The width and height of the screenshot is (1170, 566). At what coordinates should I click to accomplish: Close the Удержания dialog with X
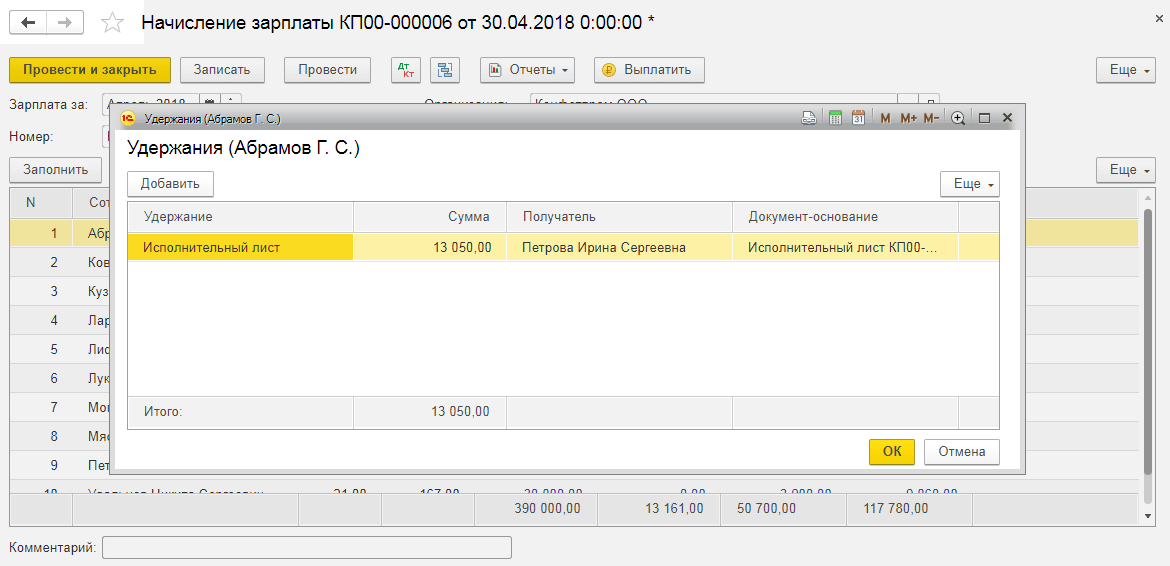(x=1007, y=118)
